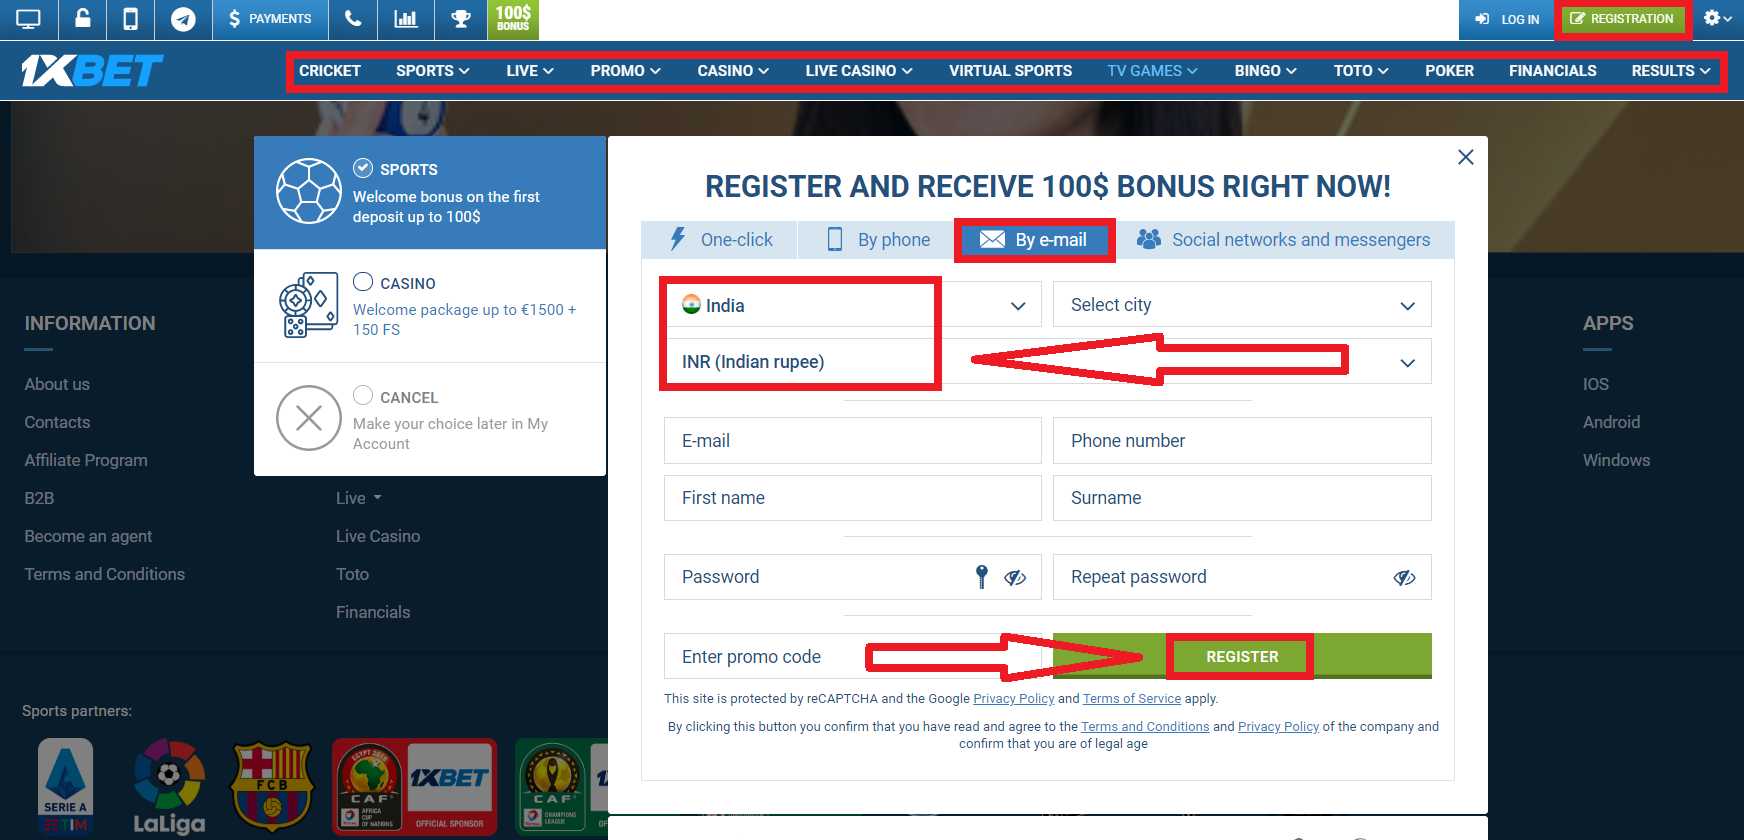
Task: Open the India country dropdown
Action: (853, 305)
